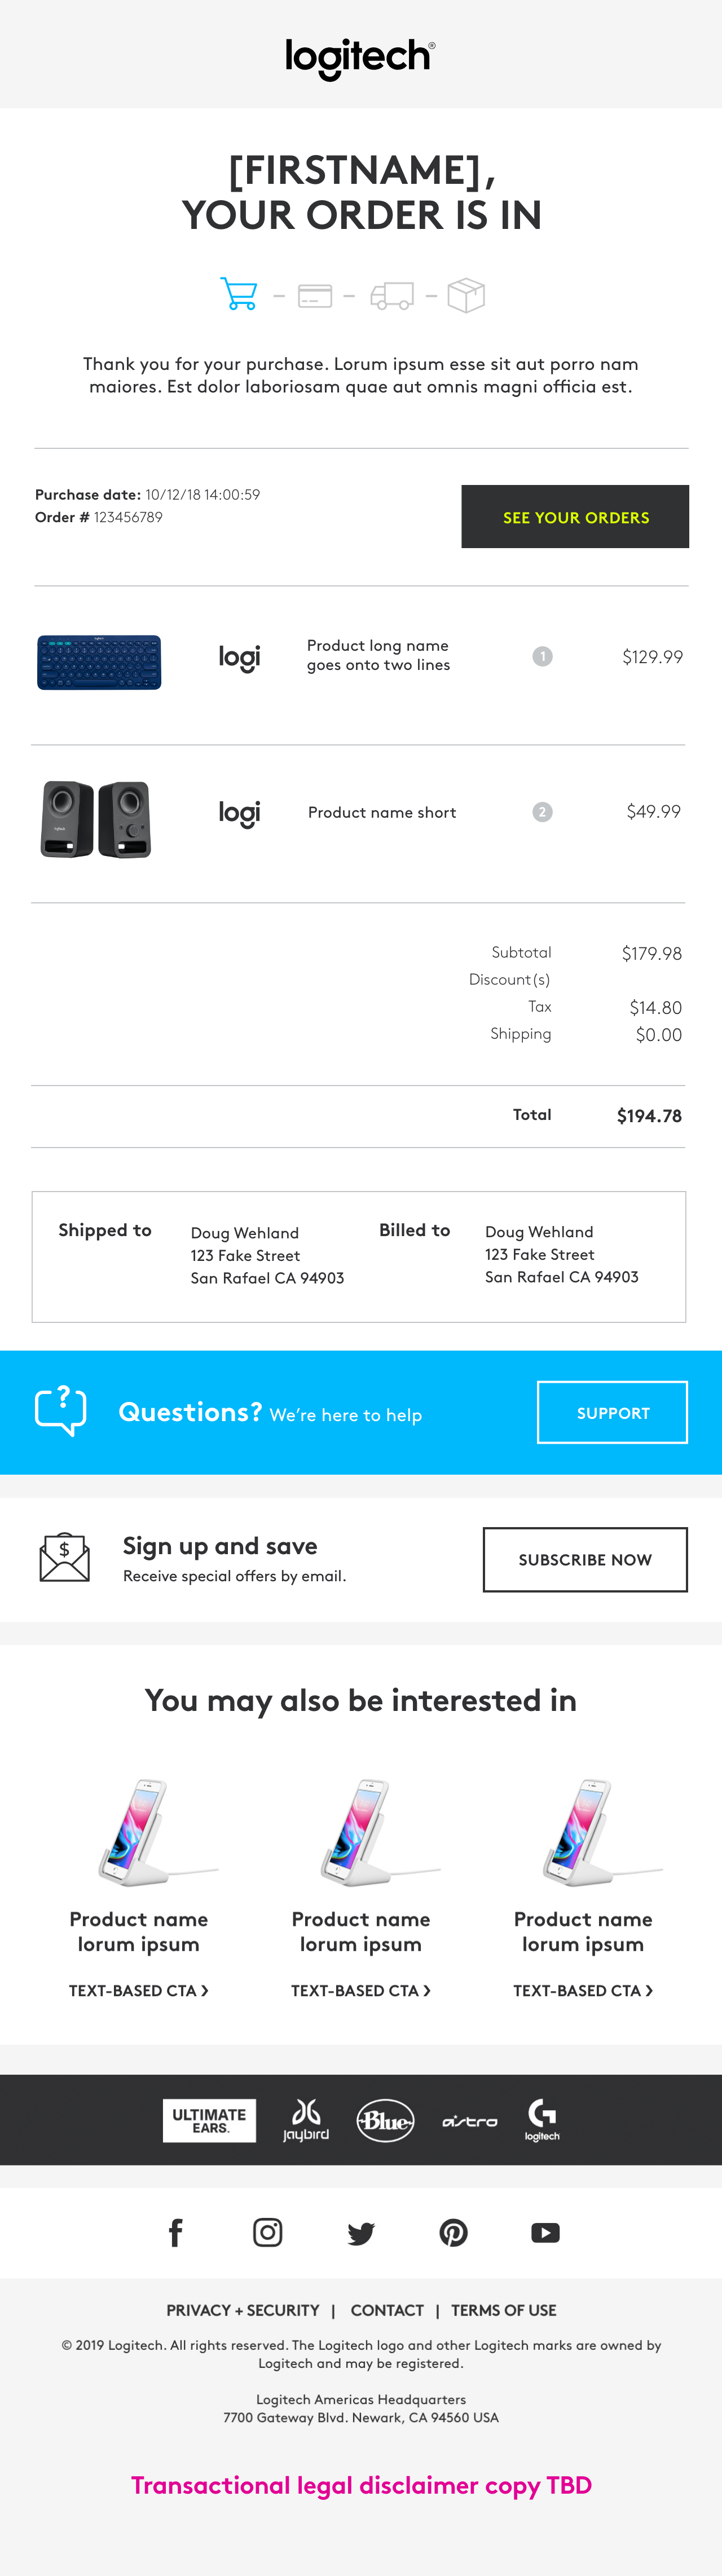Click the Blue microphones brand logo
The image size is (722, 2576).
click(x=386, y=2120)
